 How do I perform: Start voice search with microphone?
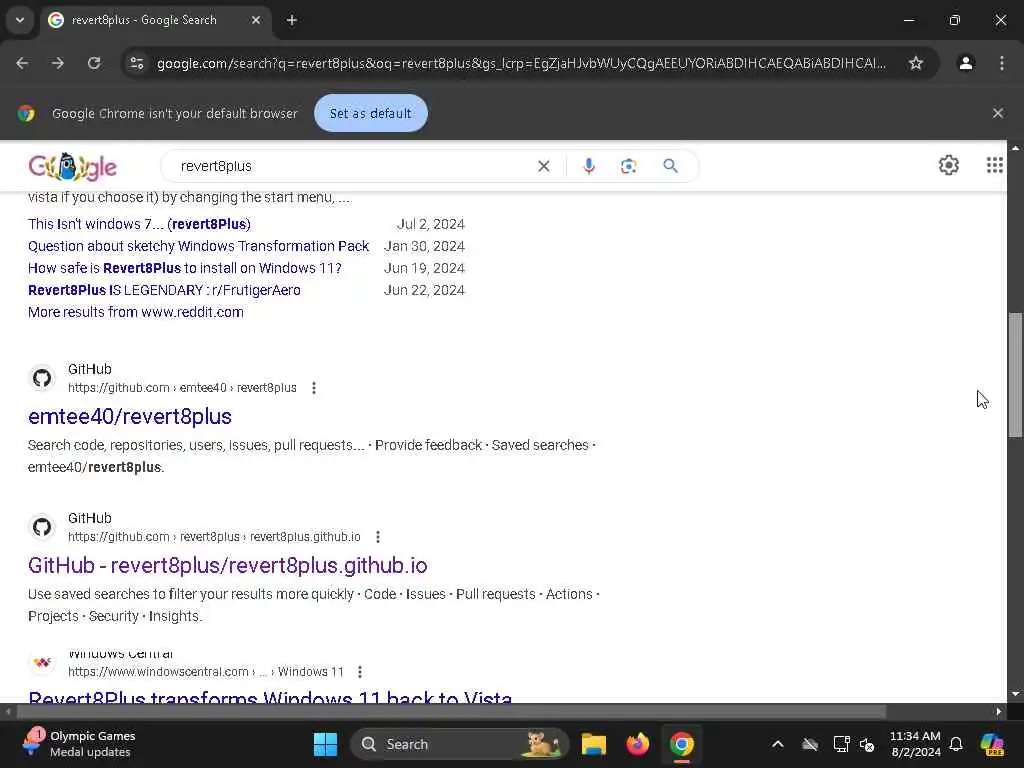[588, 167]
